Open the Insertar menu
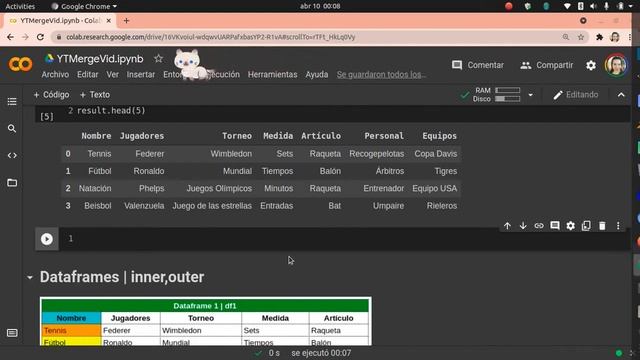 [x=141, y=75]
